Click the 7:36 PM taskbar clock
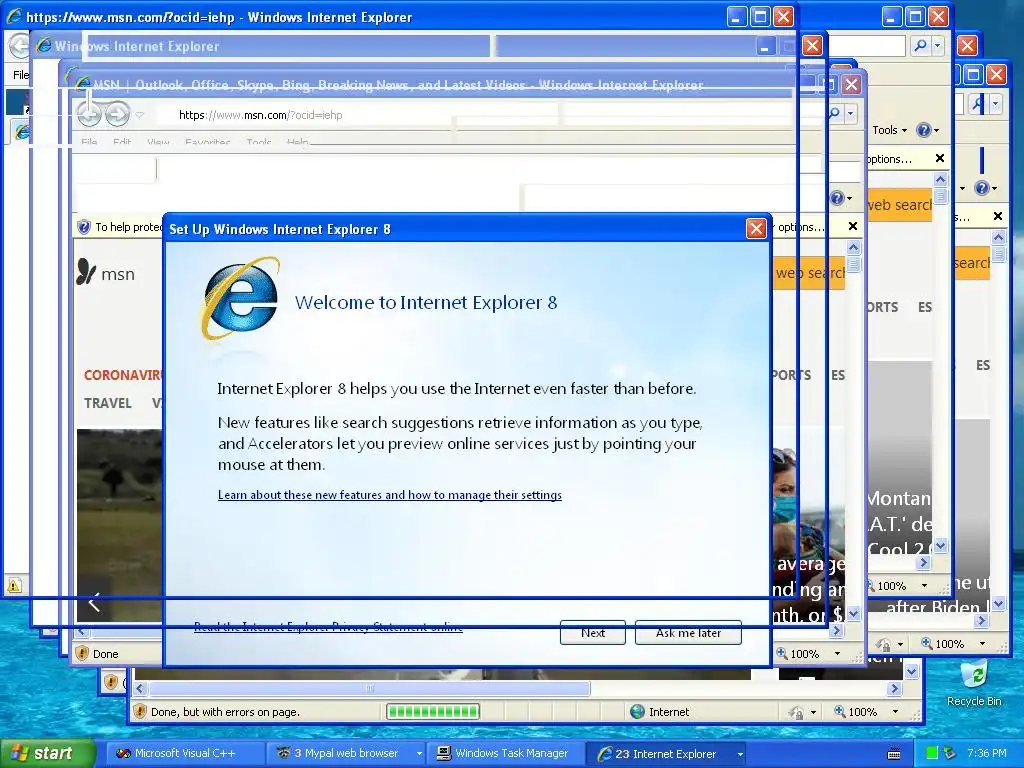 [986, 754]
